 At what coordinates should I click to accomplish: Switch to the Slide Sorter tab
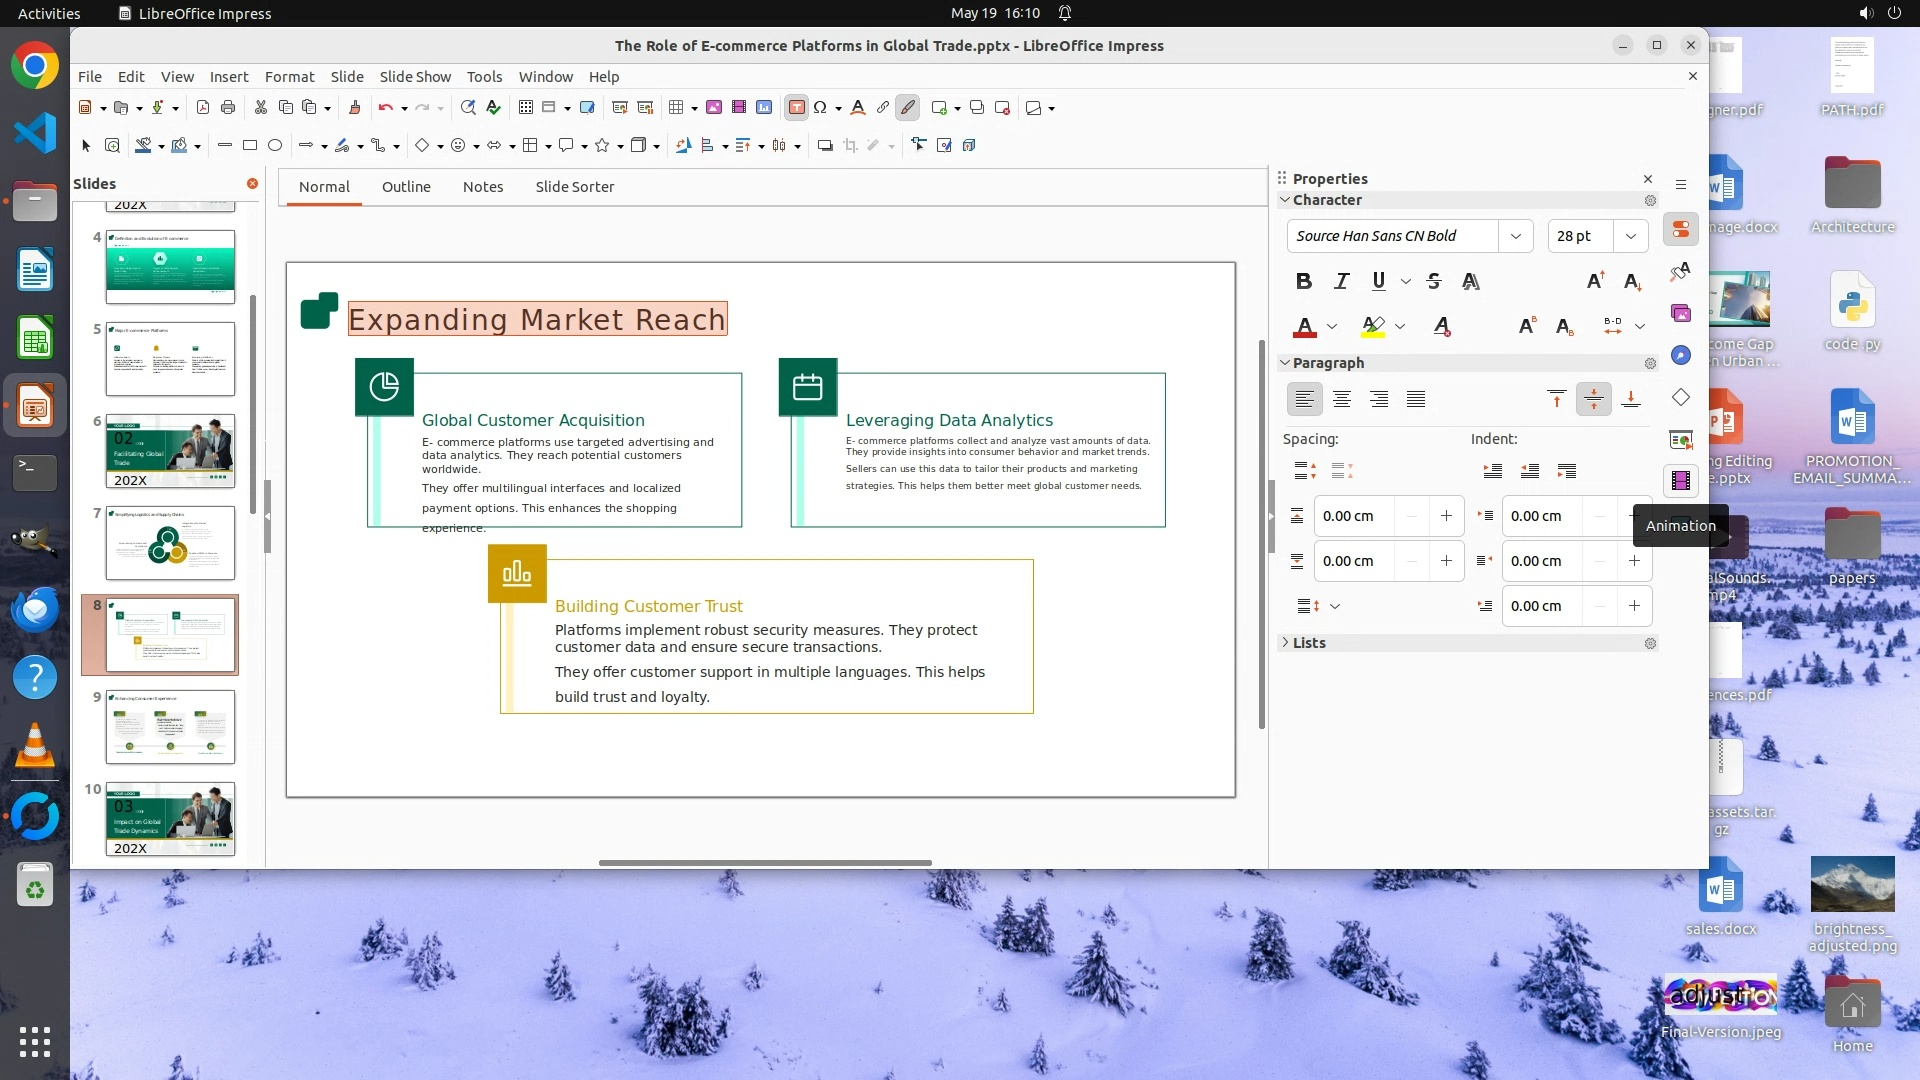pyautogui.click(x=574, y=187)
